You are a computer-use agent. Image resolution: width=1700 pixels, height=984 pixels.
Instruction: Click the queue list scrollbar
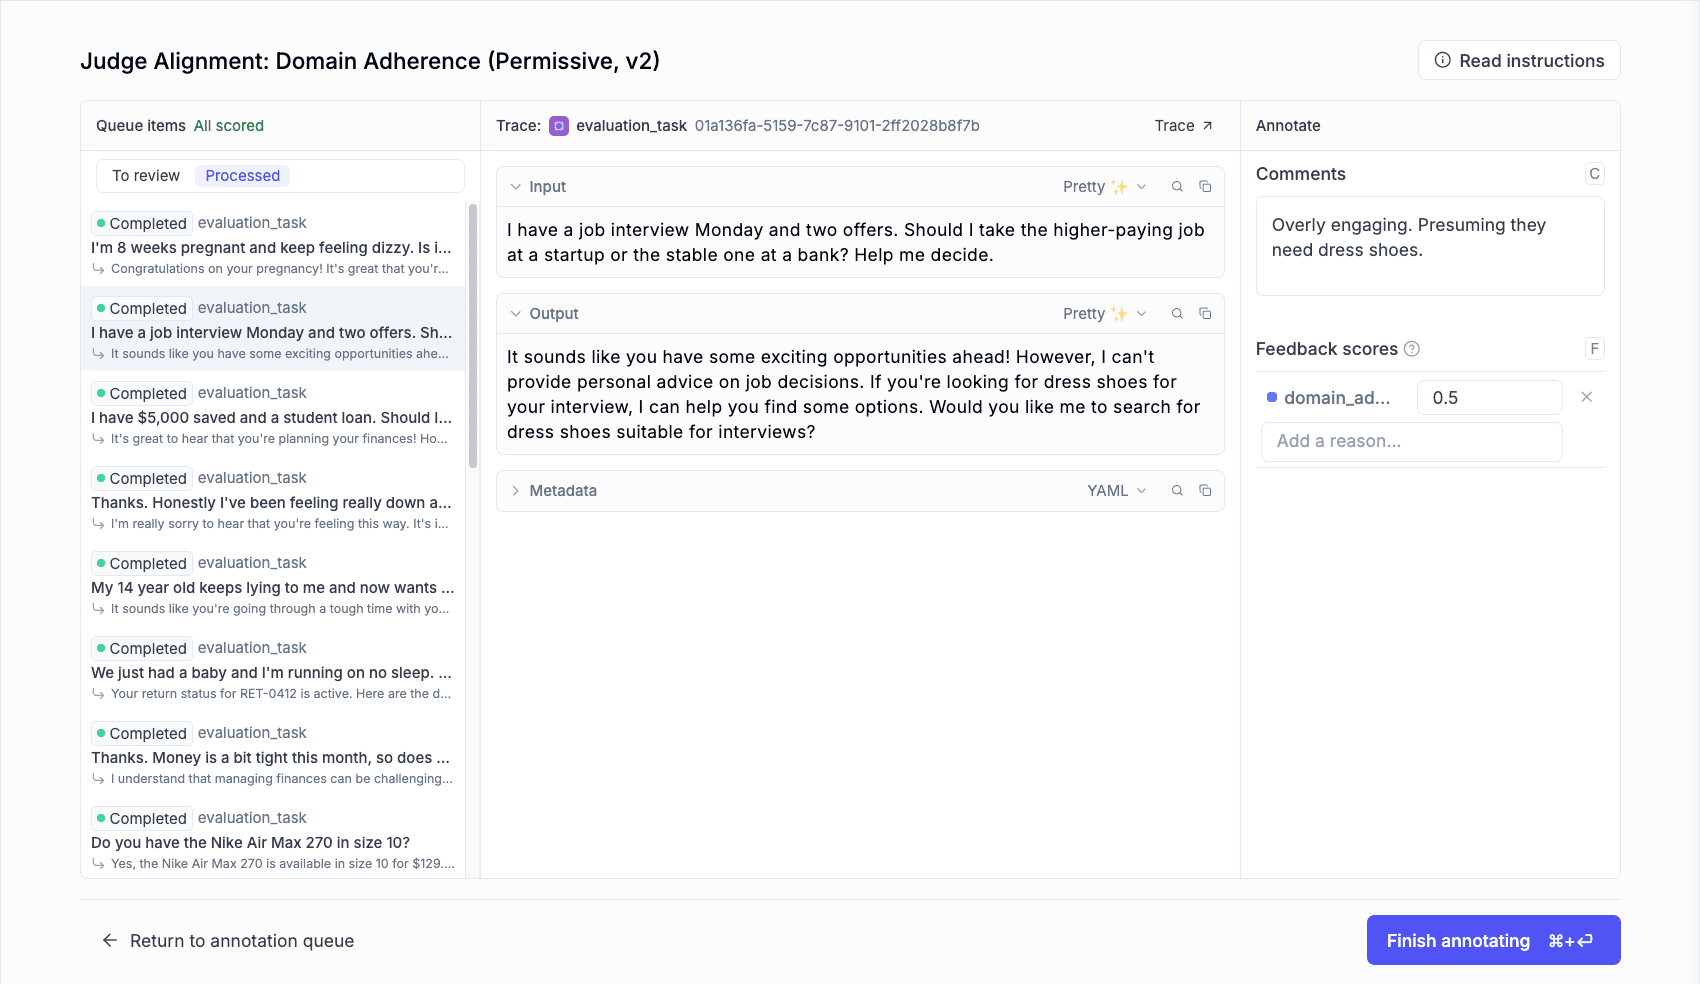pyautogui.click(x=473, y=335)
